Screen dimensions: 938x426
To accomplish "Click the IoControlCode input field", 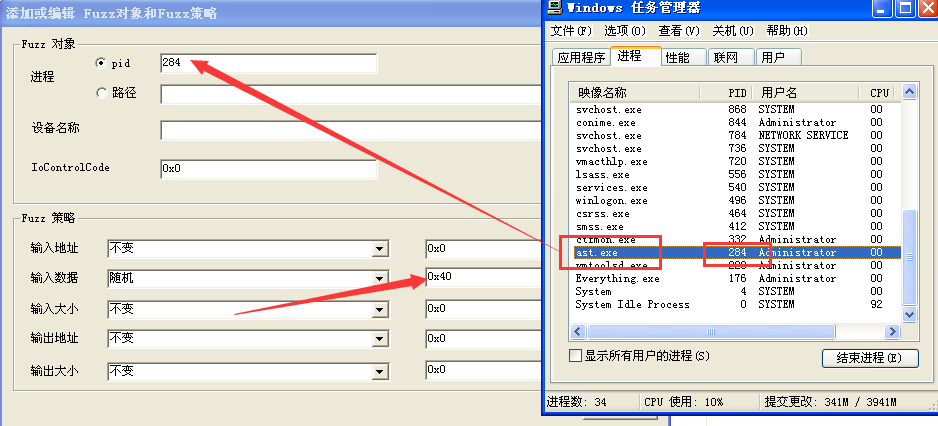I will click(x=268, y=169).
